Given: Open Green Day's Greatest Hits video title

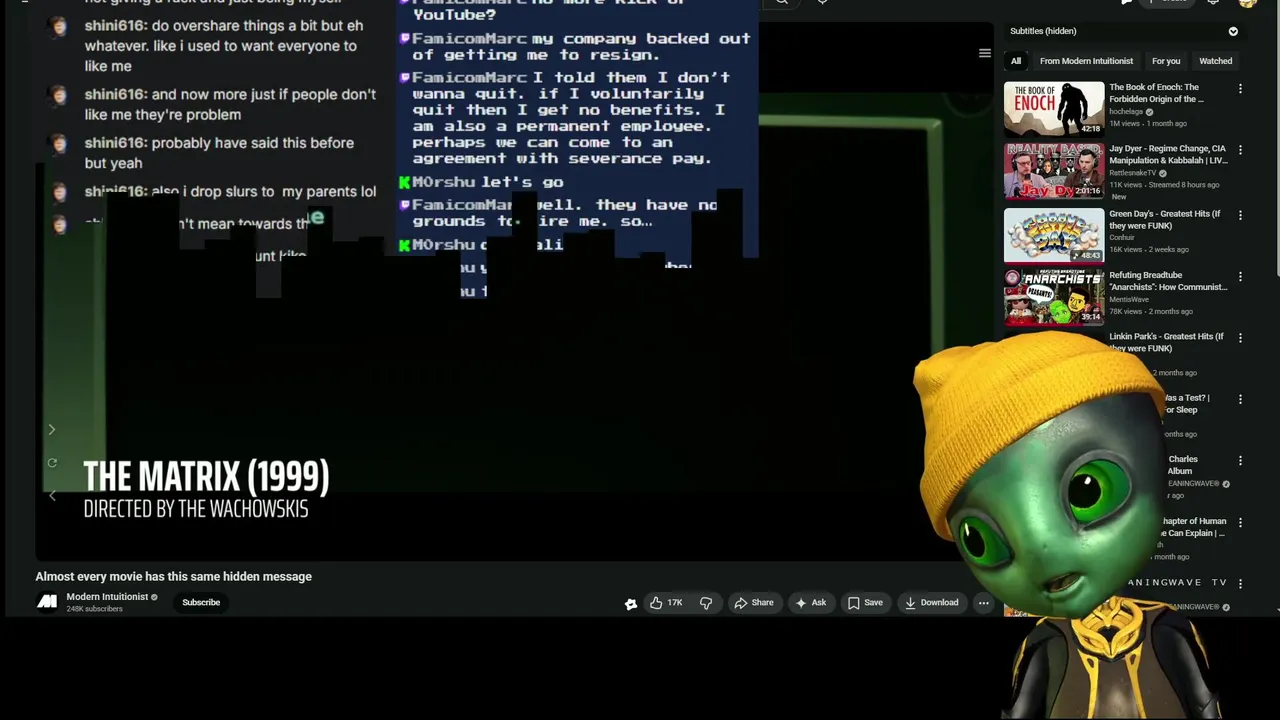Looking at the screenshot, I should 1165,219.
